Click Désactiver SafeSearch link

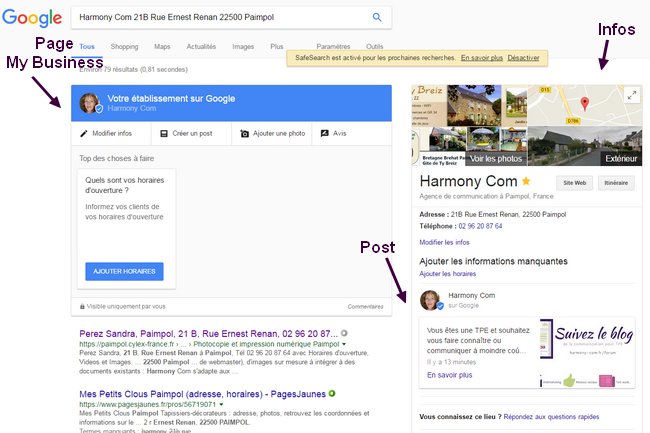(x=524, y=58)
